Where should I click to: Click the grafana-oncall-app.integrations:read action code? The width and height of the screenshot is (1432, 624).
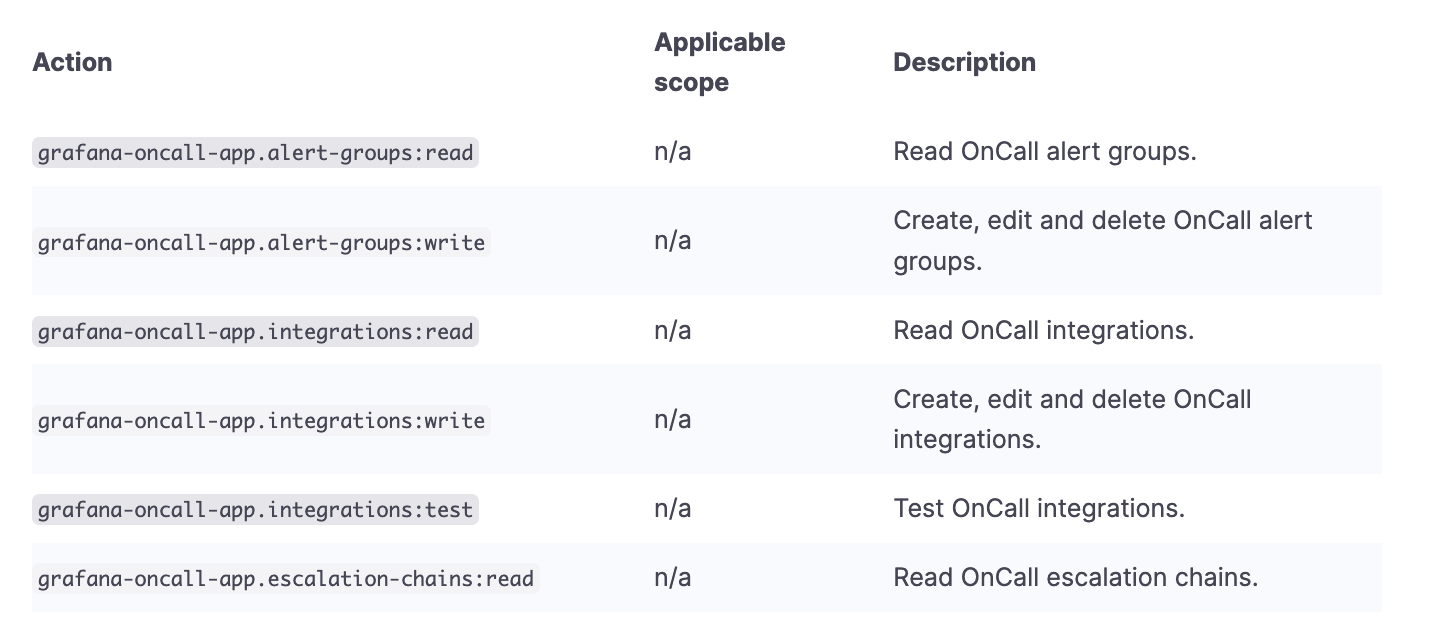tap(255, 331)
